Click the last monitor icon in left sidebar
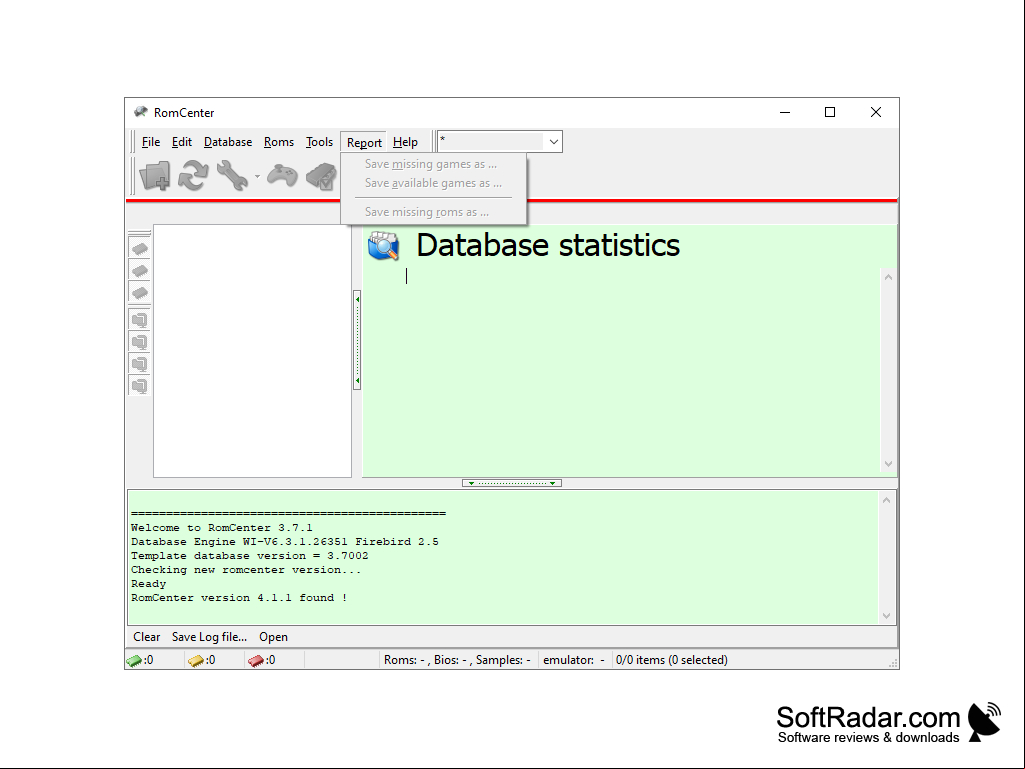The height and width of the screenshot is (769, 1025). (x=139, y=386)
